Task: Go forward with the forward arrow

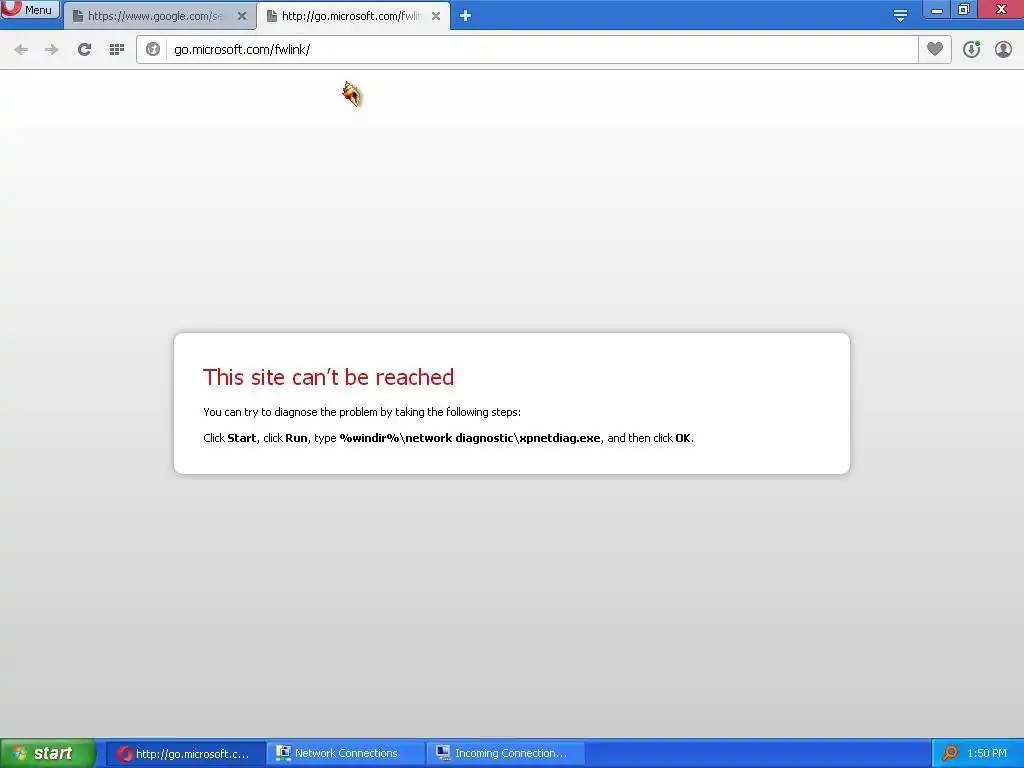Action: click(52, 50)
